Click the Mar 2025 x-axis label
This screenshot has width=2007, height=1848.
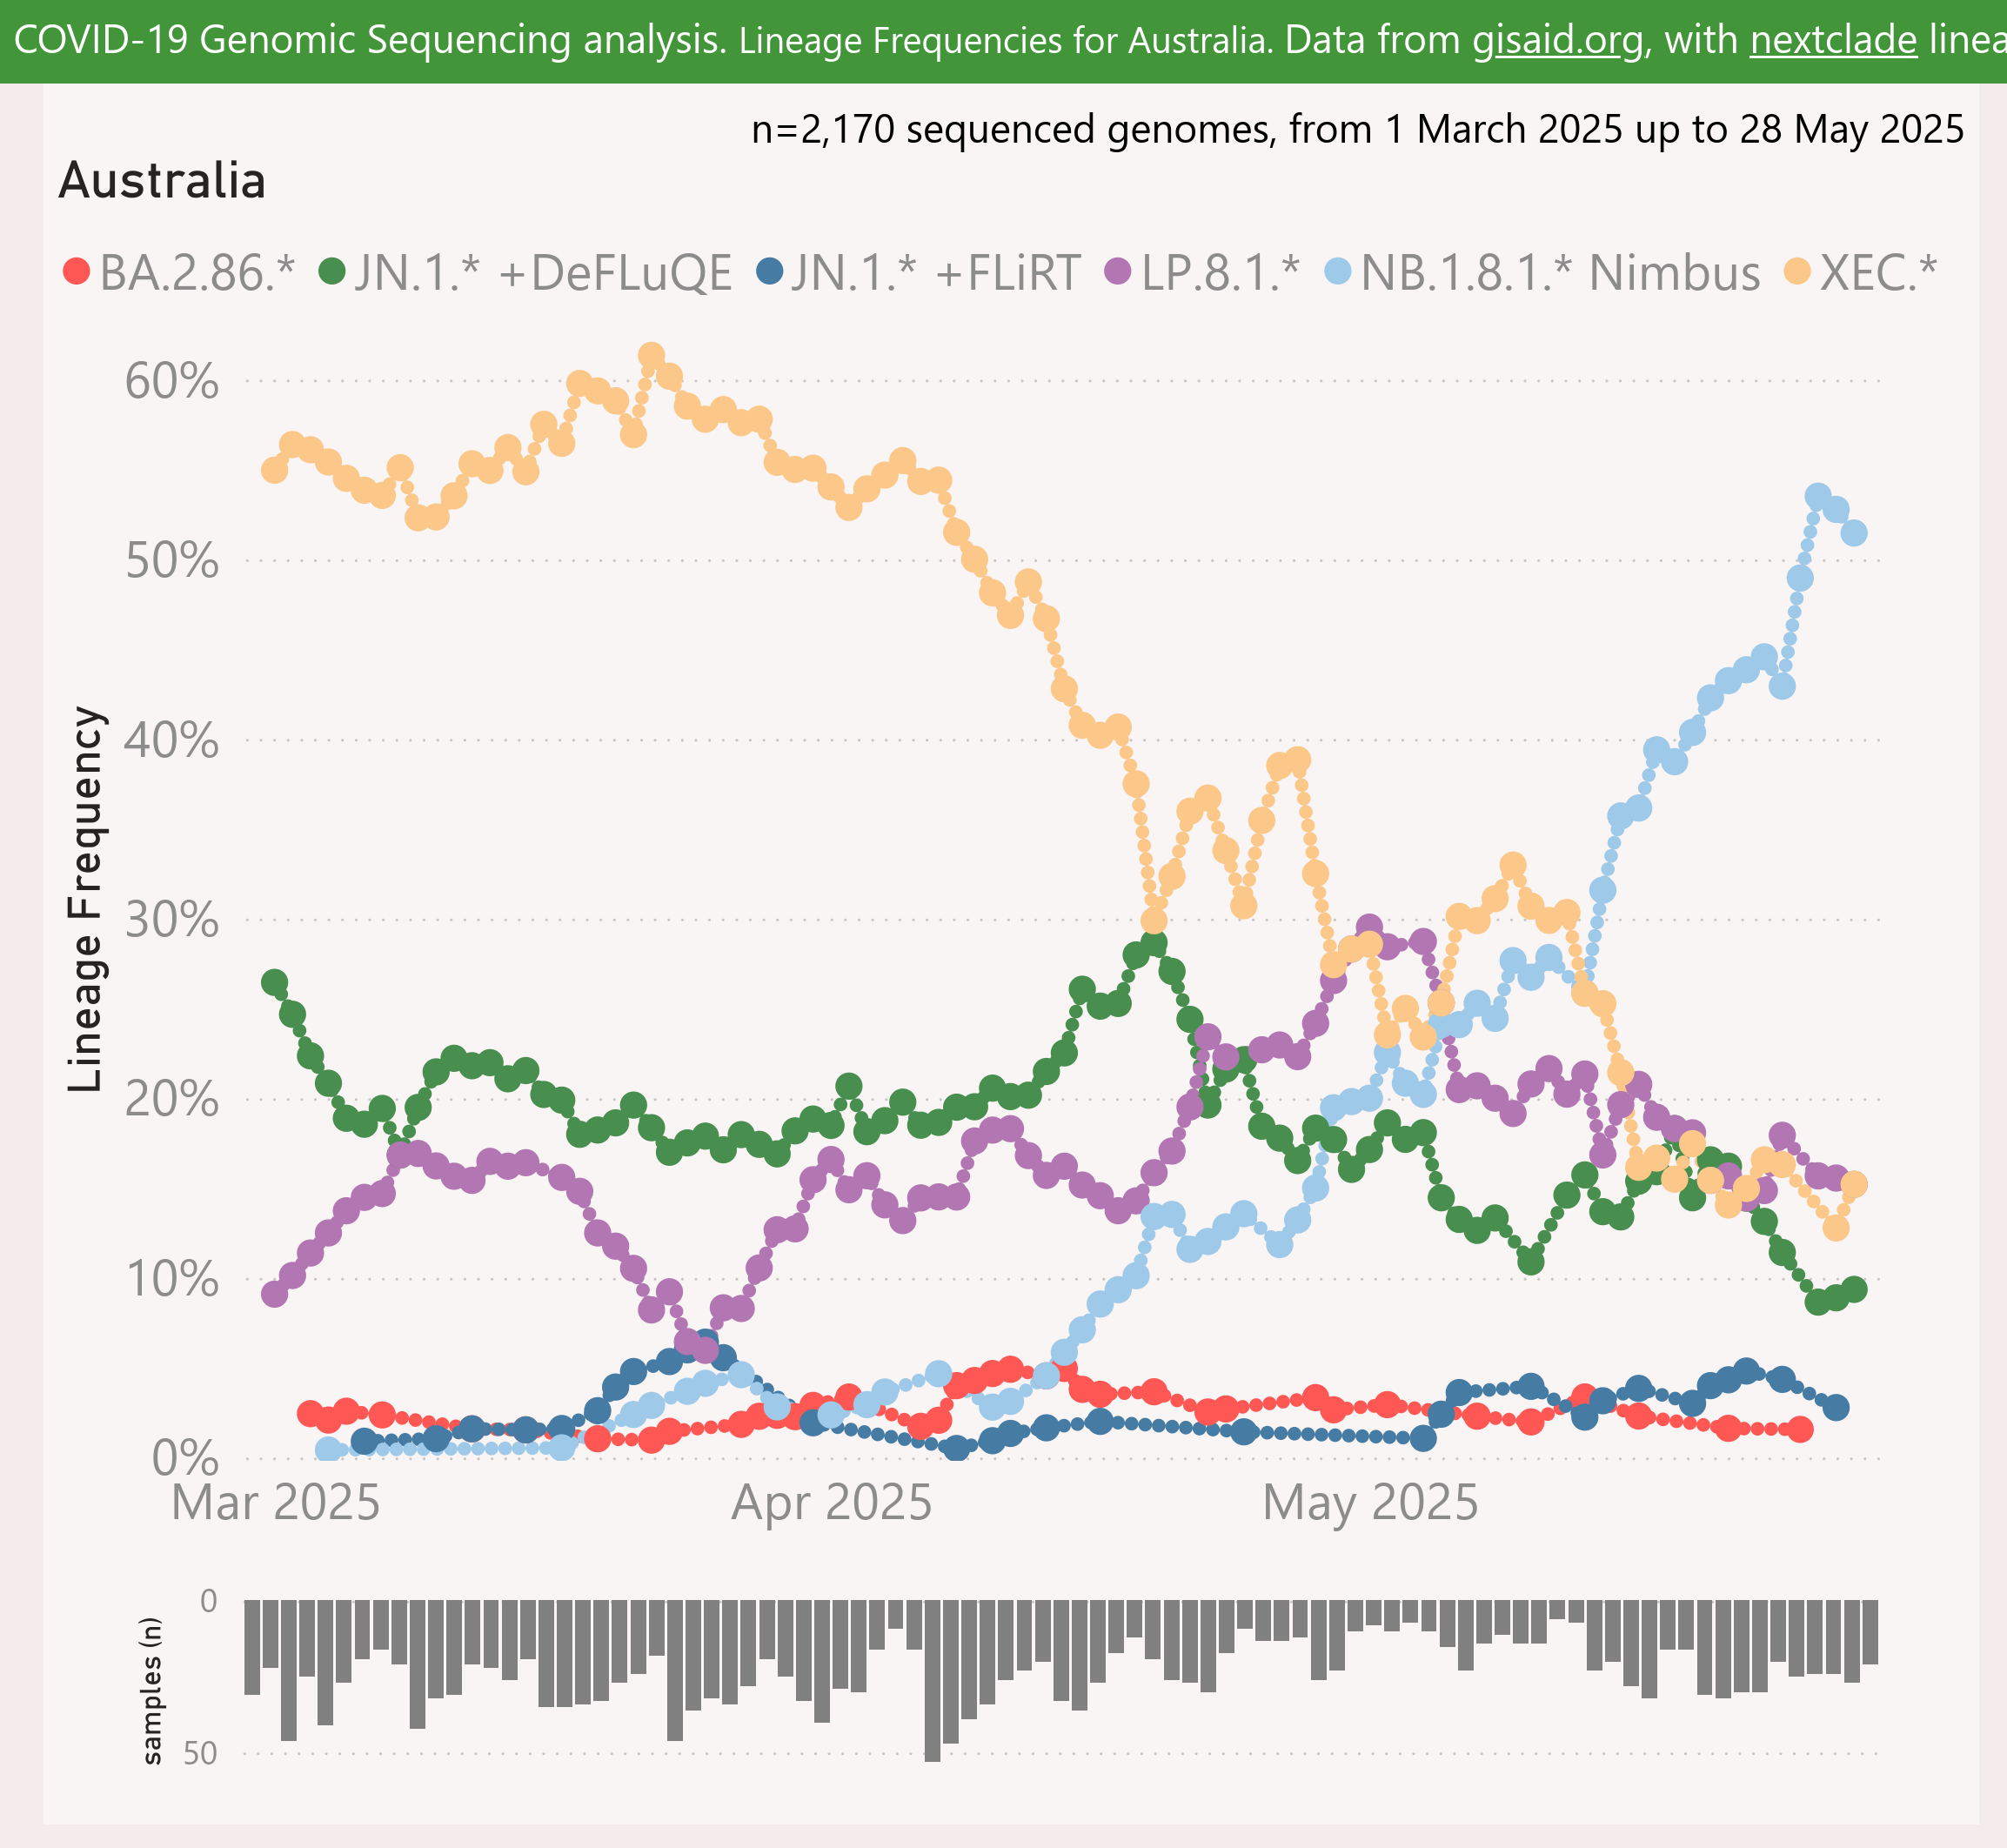[276, 1503]
